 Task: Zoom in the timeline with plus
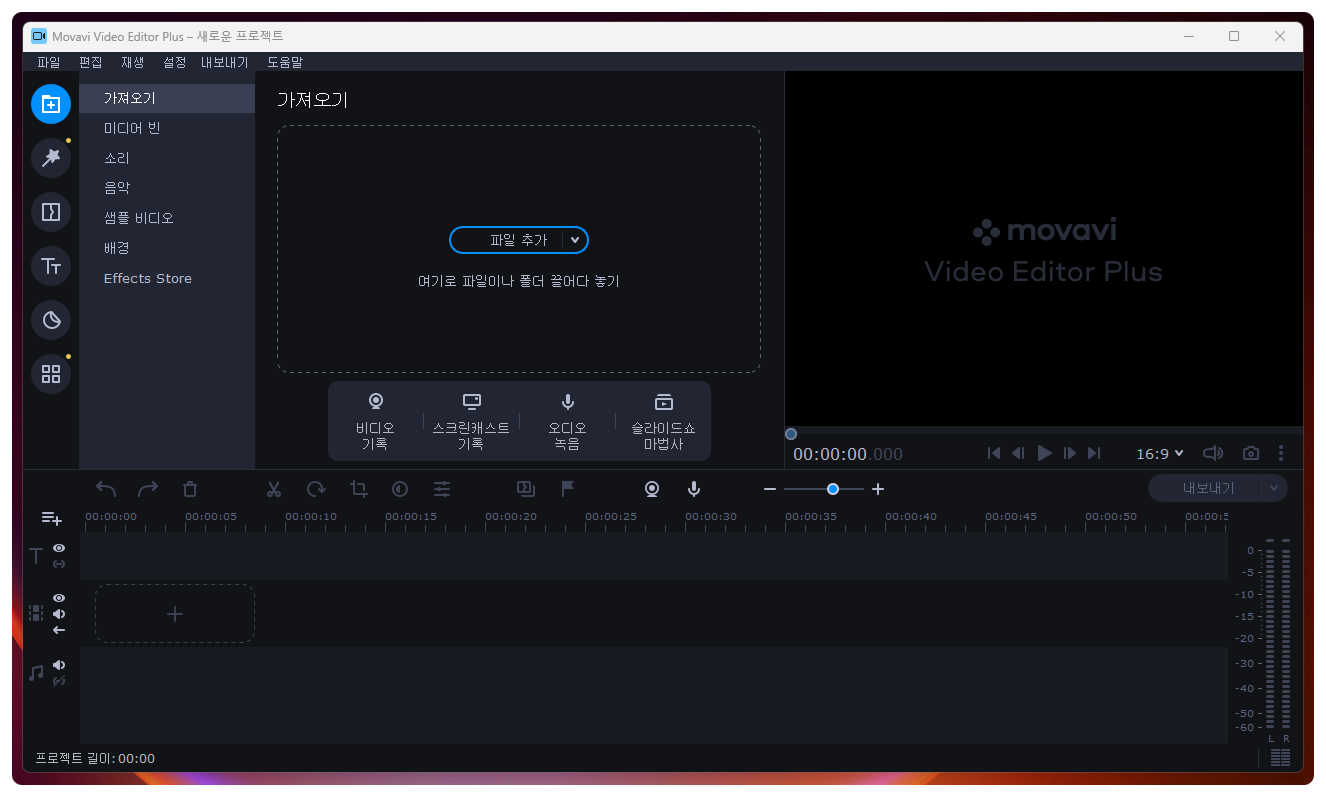click(878, 489)
